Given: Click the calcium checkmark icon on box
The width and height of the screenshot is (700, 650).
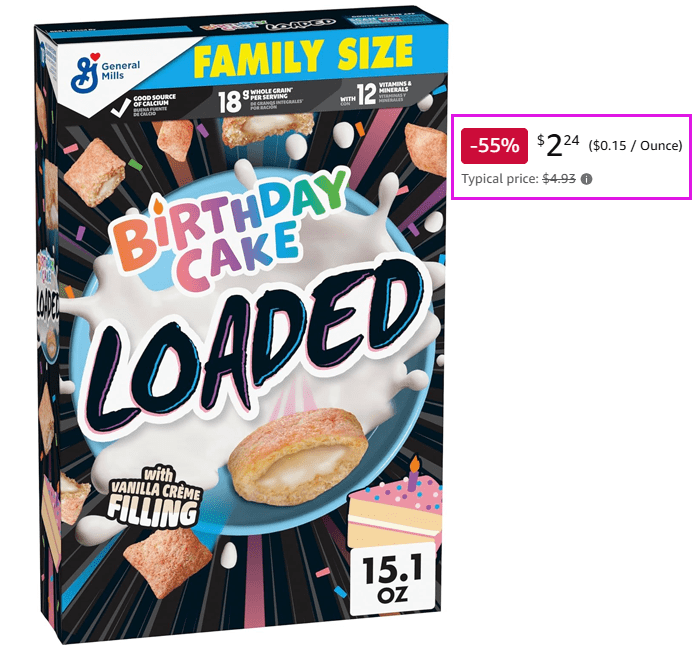Looking at the screenshot, I should [x=121, y=107].
